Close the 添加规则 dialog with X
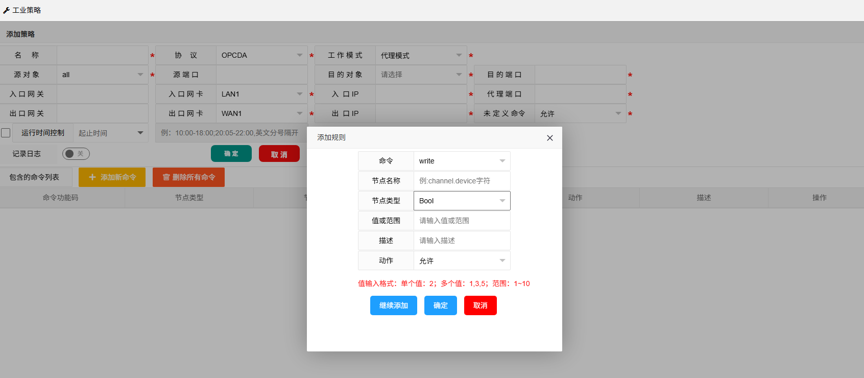The image size is (864, 378). click(549, 138)
